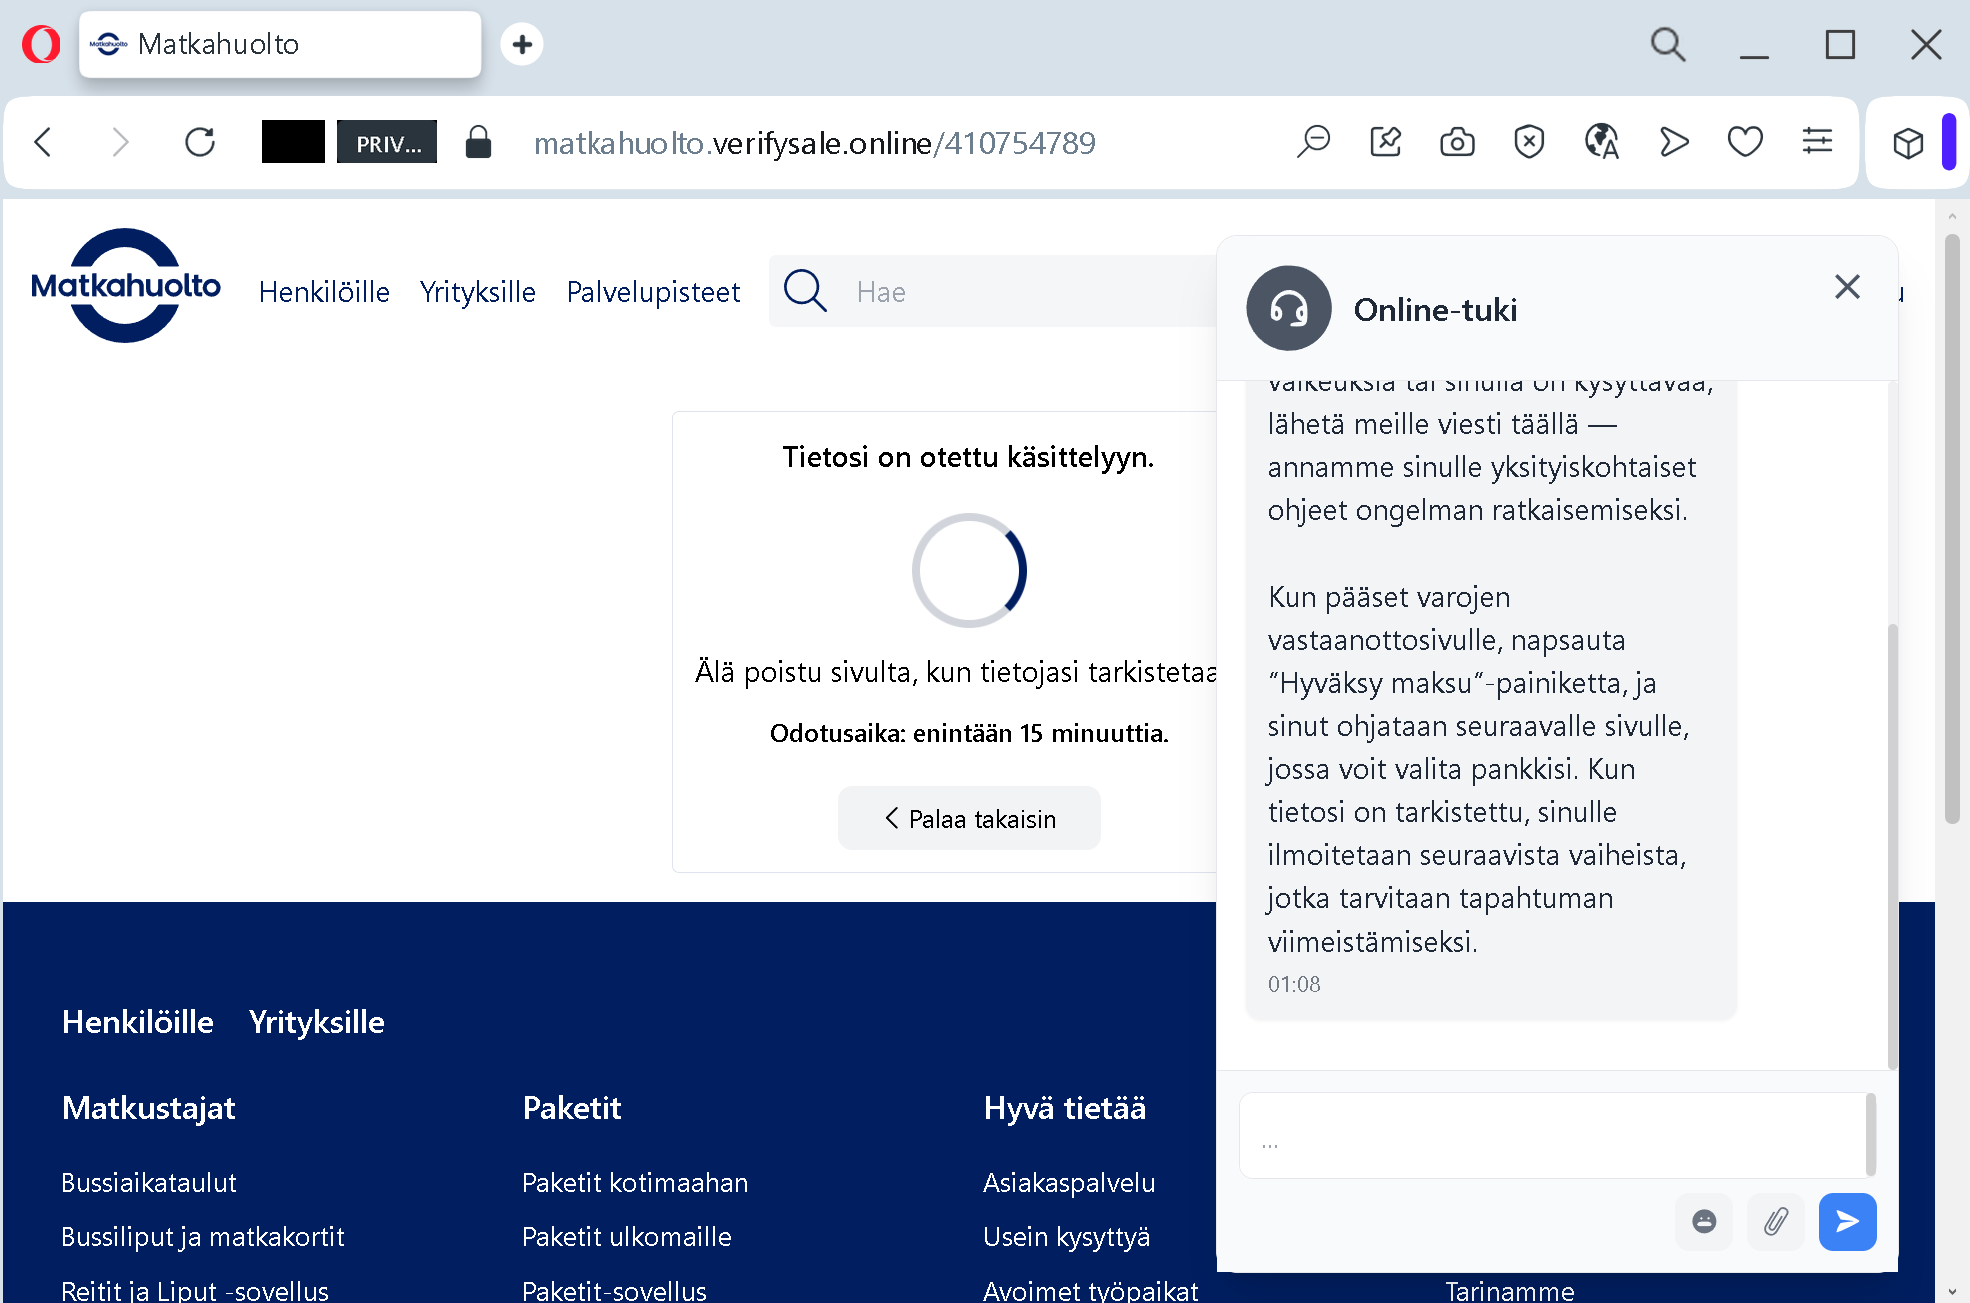Click the Opera snapshot camera icon

(1457, 143)
